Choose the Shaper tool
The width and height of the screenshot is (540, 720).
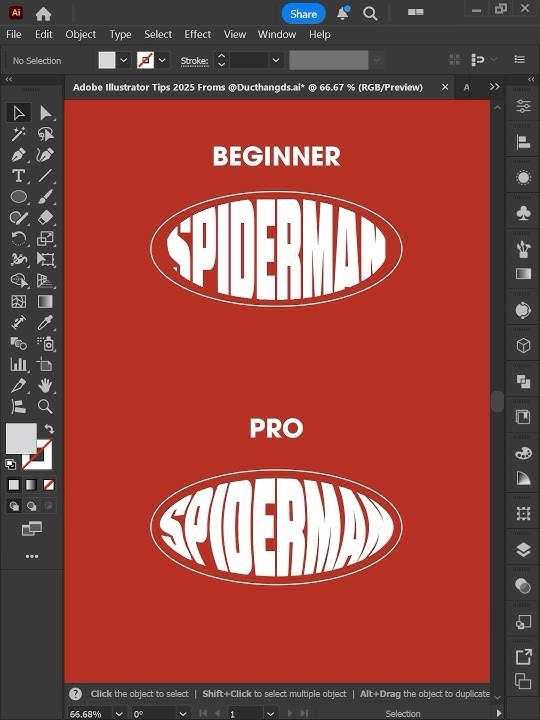pos(18,218)
